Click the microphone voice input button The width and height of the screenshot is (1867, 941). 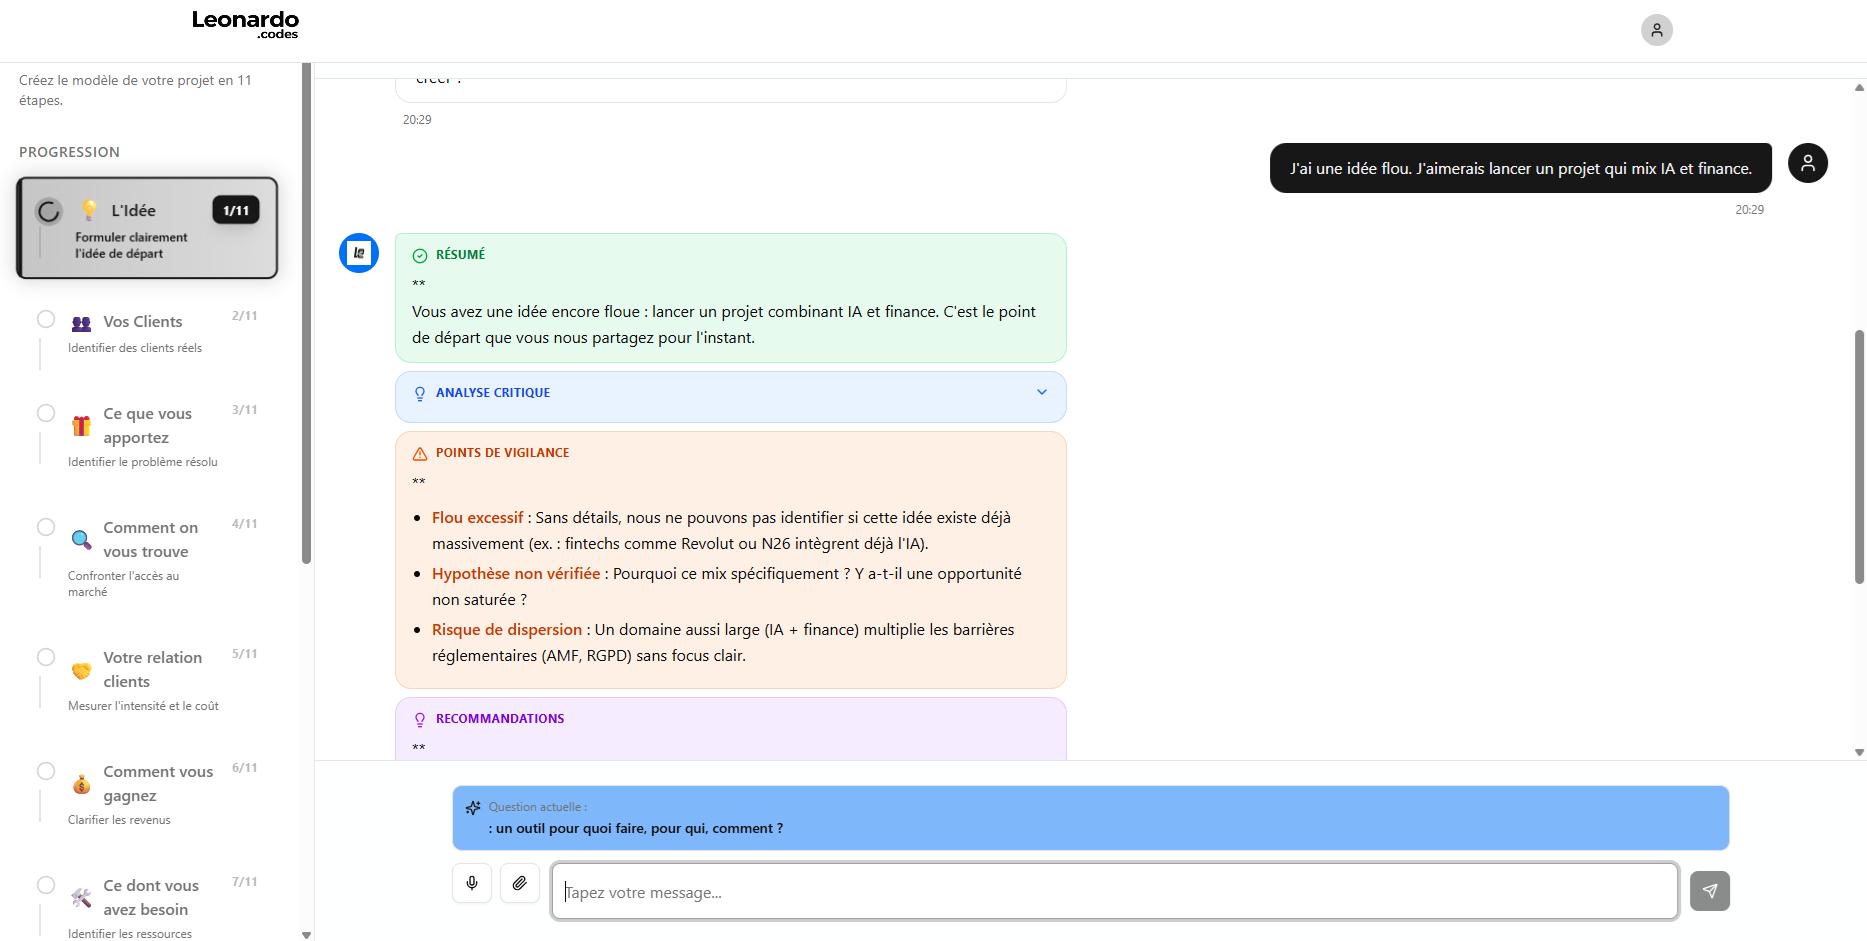click(x=472, y=883)
